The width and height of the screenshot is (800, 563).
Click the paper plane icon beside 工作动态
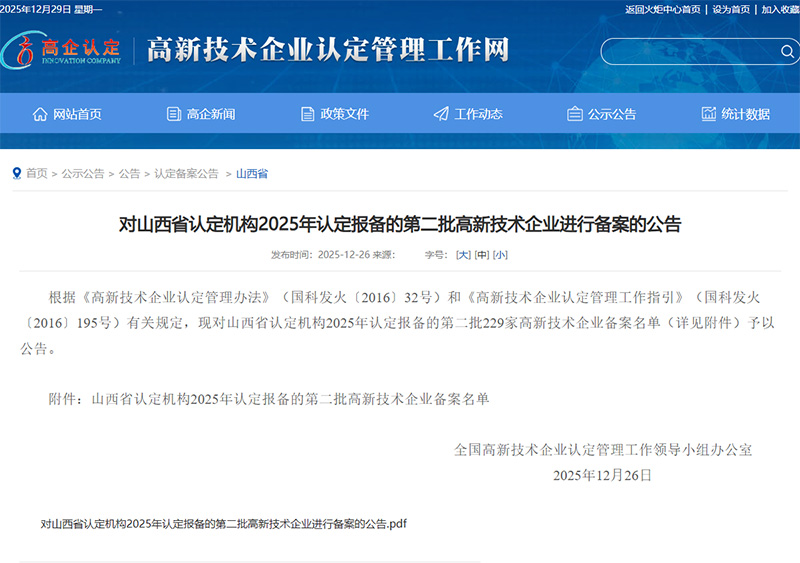point(441,114)
